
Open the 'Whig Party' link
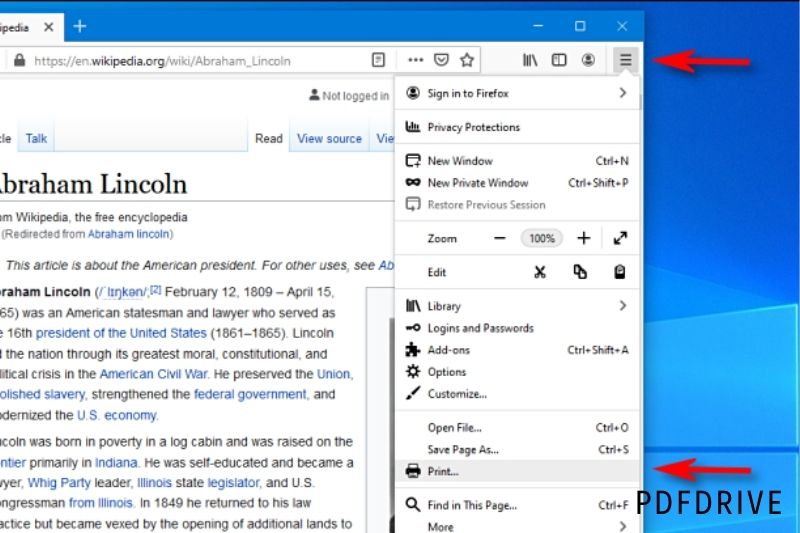(59, 483)
